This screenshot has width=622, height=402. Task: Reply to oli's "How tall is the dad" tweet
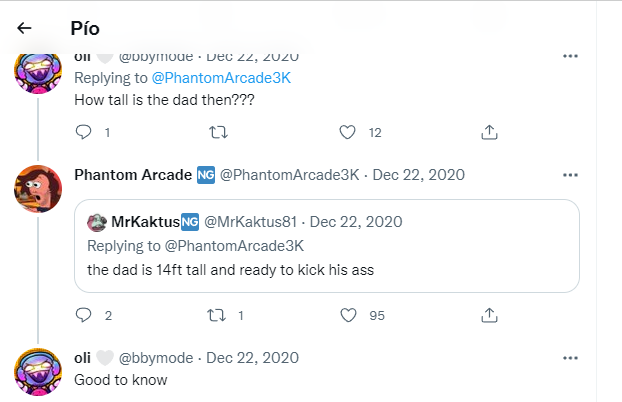click(x=84, y=132)
